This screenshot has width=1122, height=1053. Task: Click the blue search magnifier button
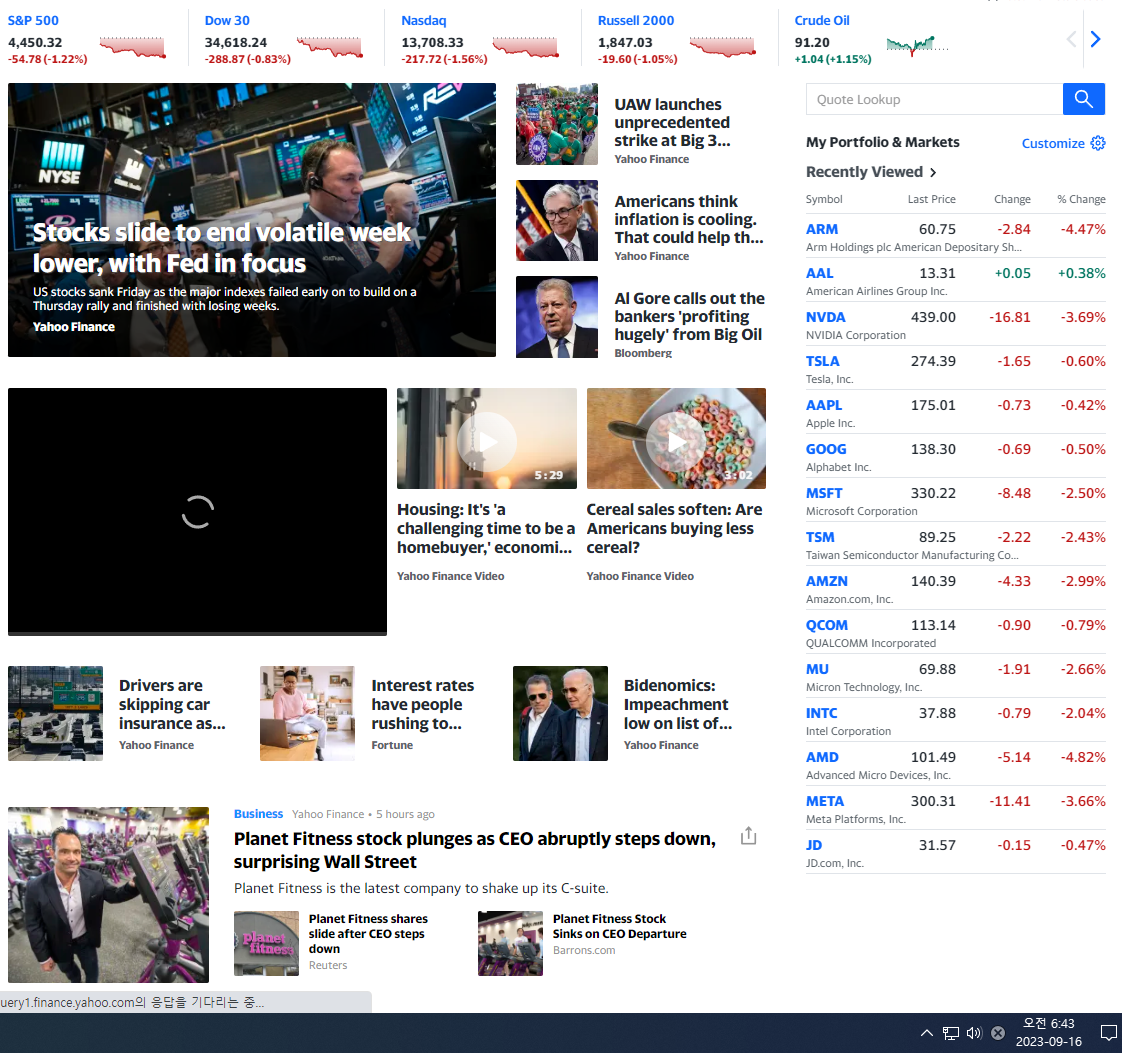click(1083, 99)
